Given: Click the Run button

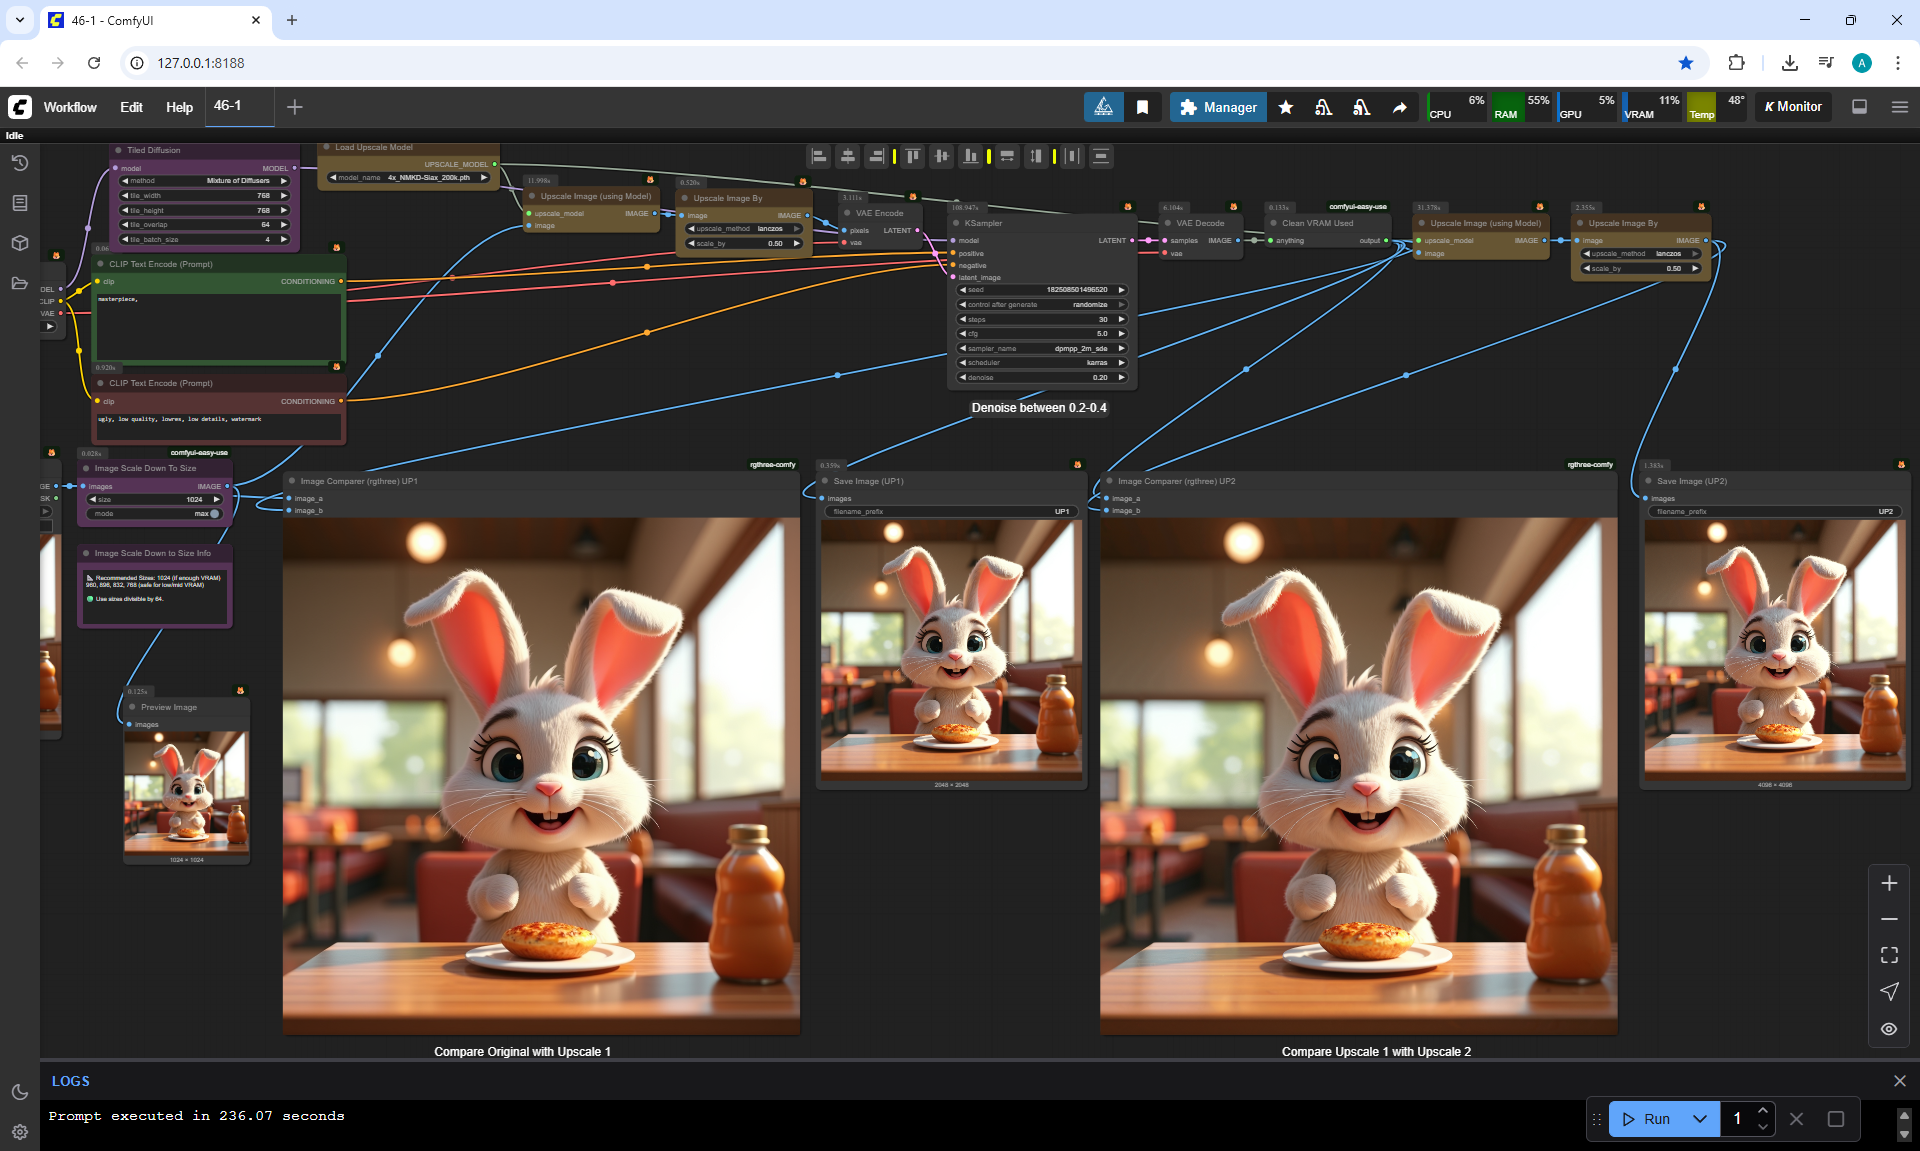Looking at the screenshot, I should tap(1647, 1119).
